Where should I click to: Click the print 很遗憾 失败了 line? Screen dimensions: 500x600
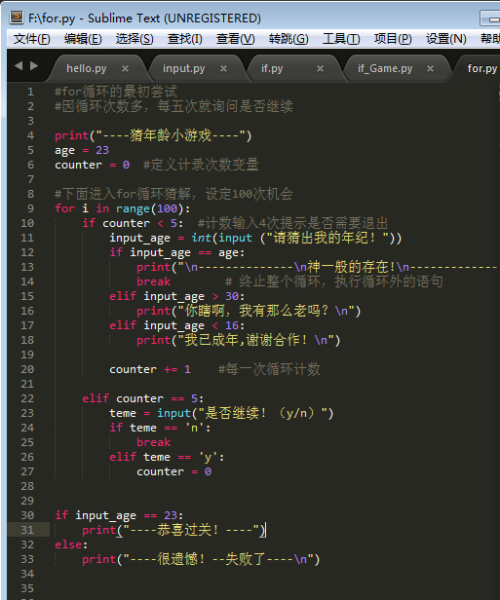[201, 559]
